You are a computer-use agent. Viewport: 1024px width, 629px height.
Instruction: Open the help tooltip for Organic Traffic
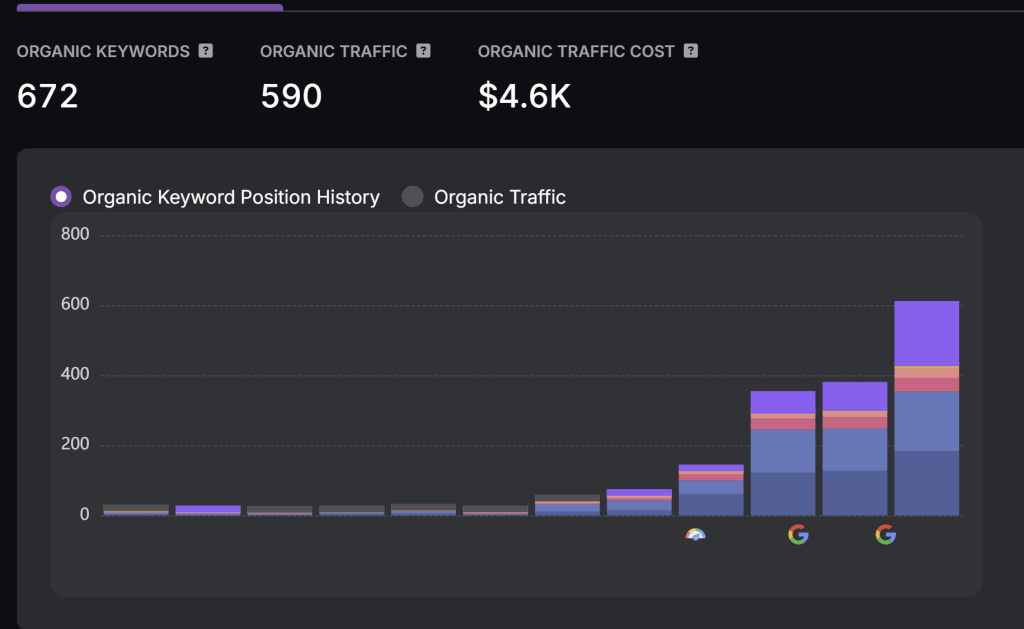click(x=423, y=51)
